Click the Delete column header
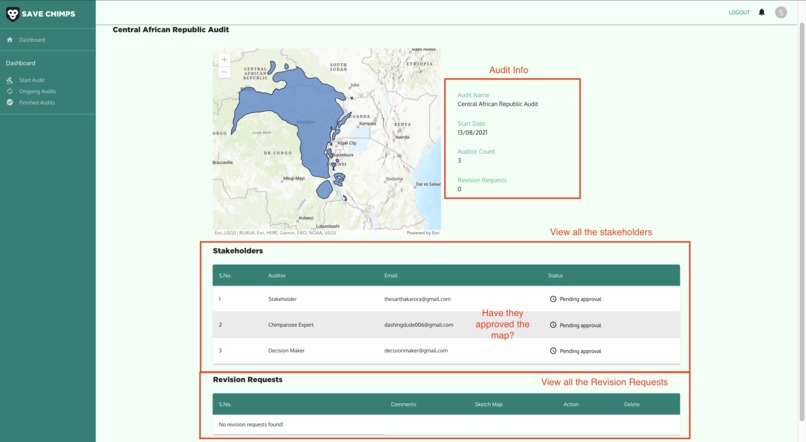The height and width of the screenshot is (442, 806). click(632, 404)
